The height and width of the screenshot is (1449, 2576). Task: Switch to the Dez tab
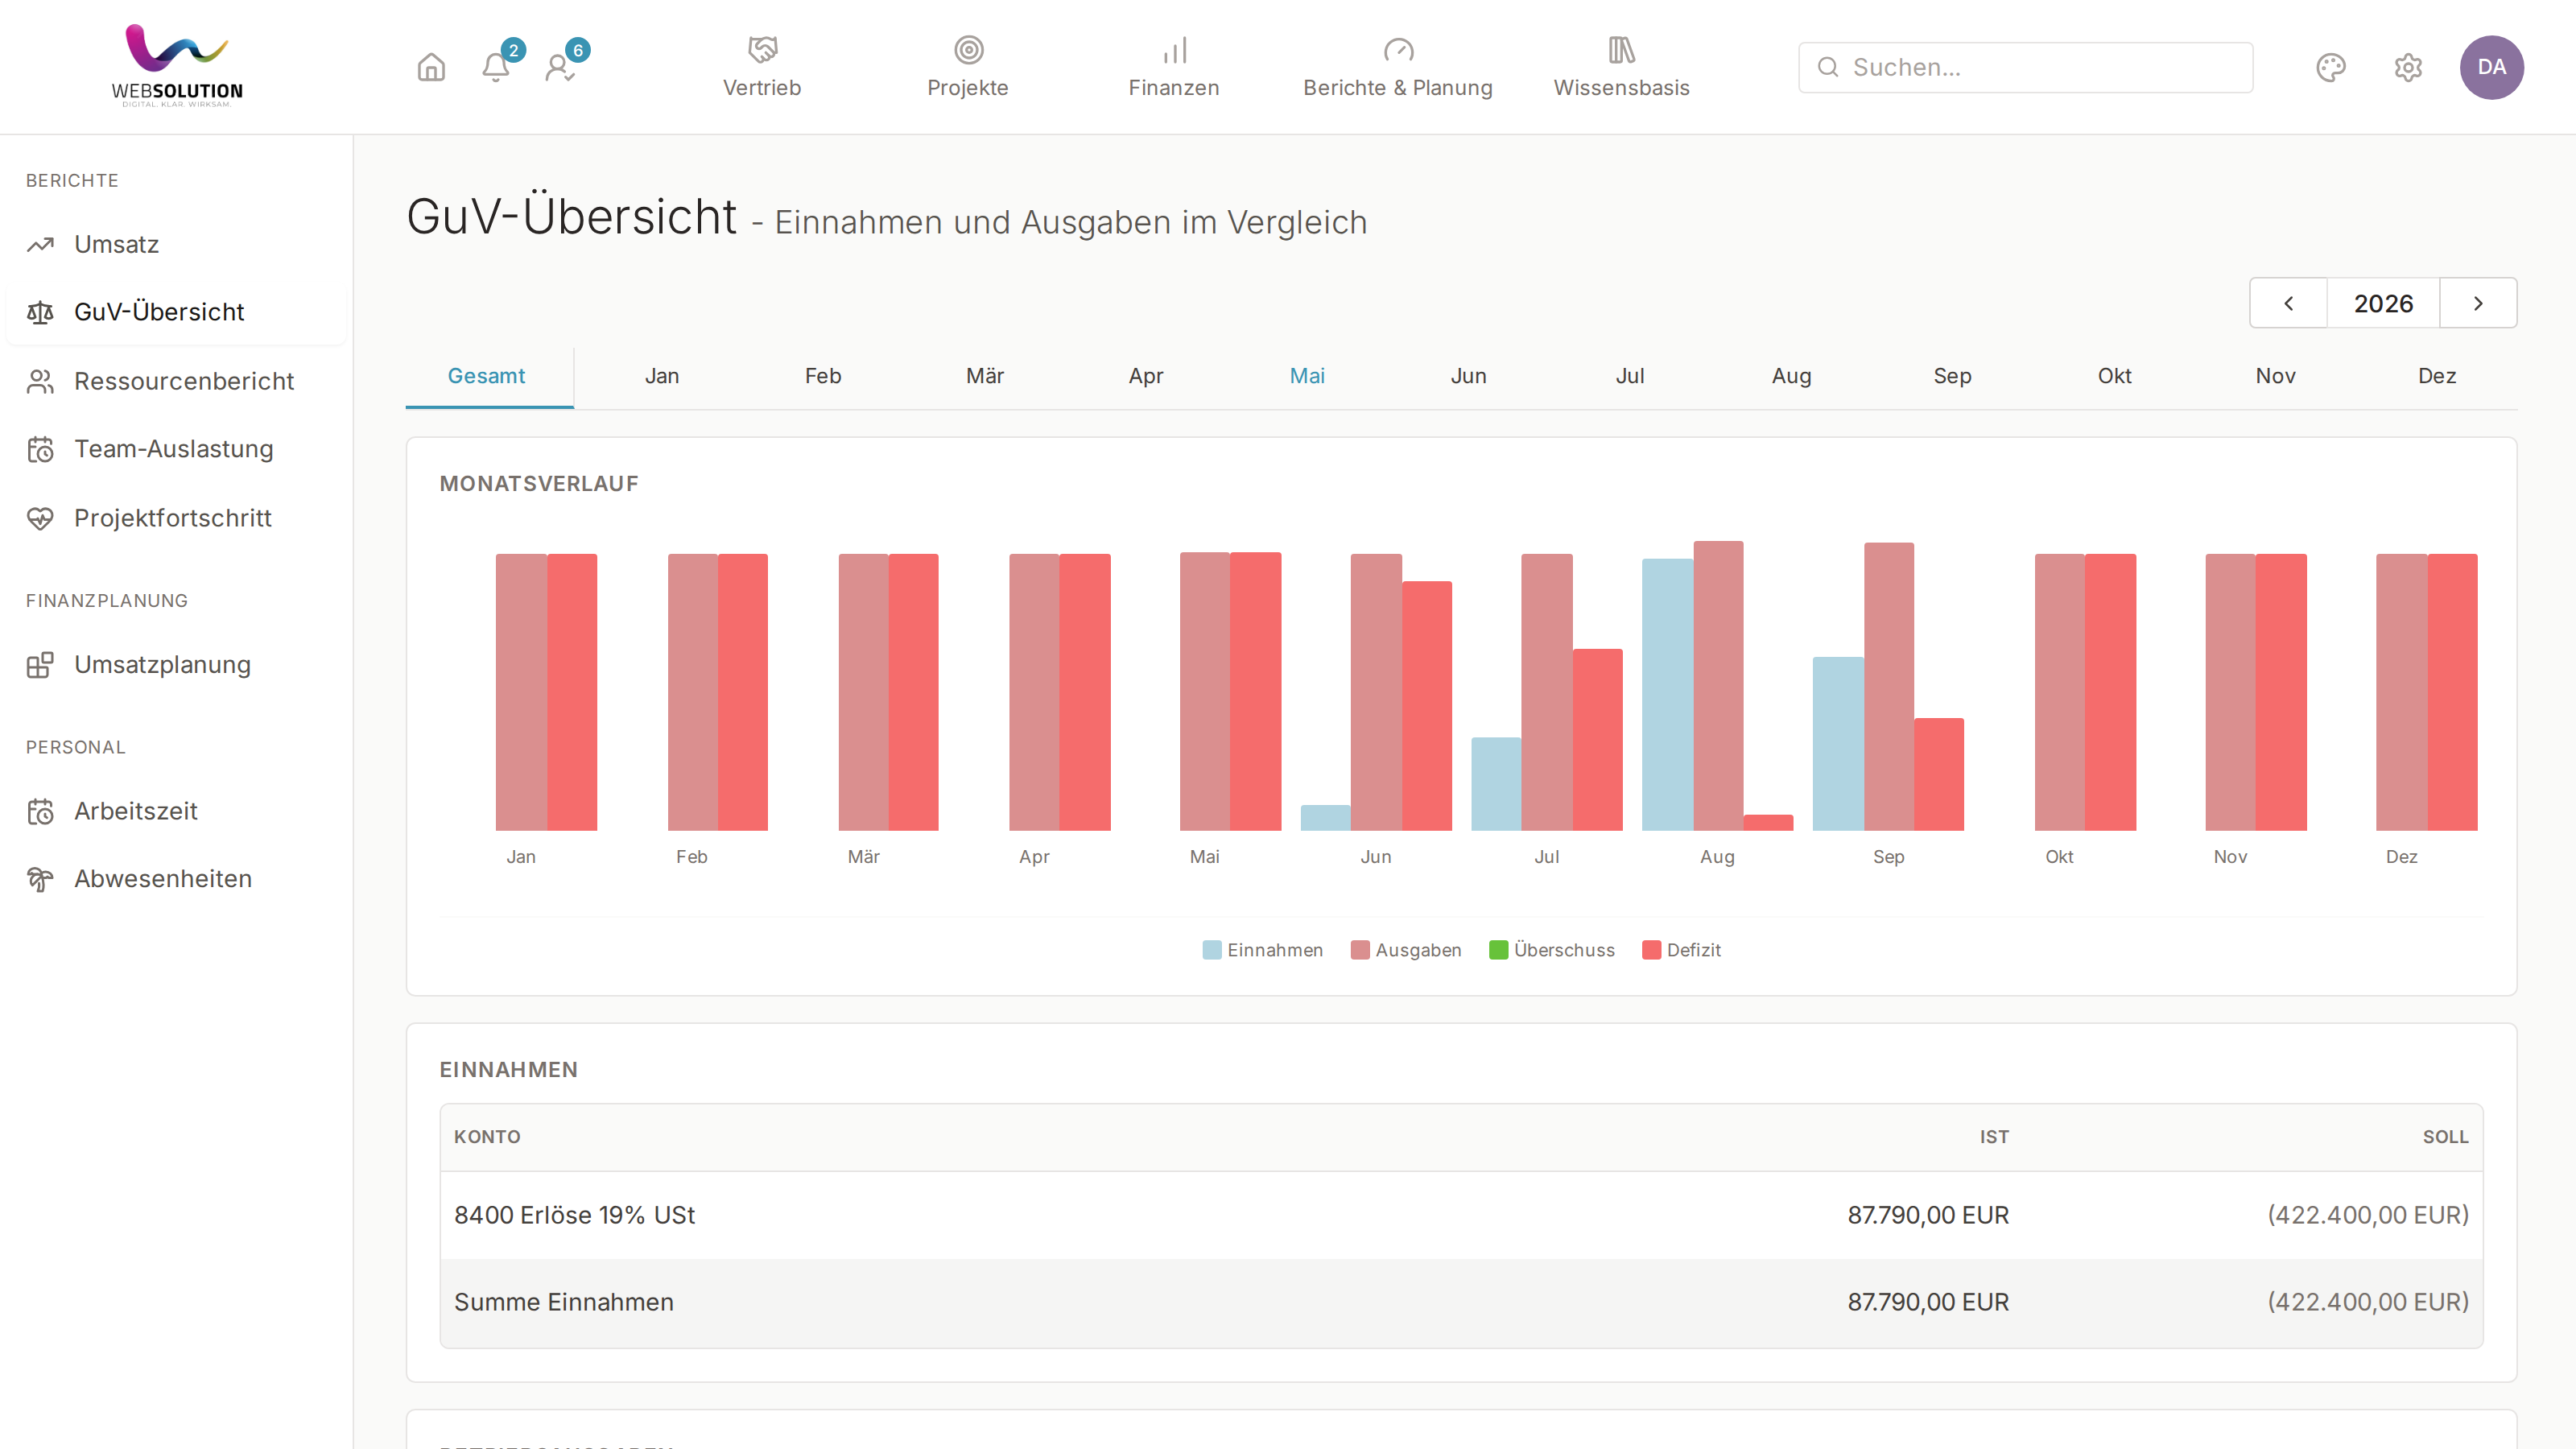pyautogui.click(x=2437, y=376)
